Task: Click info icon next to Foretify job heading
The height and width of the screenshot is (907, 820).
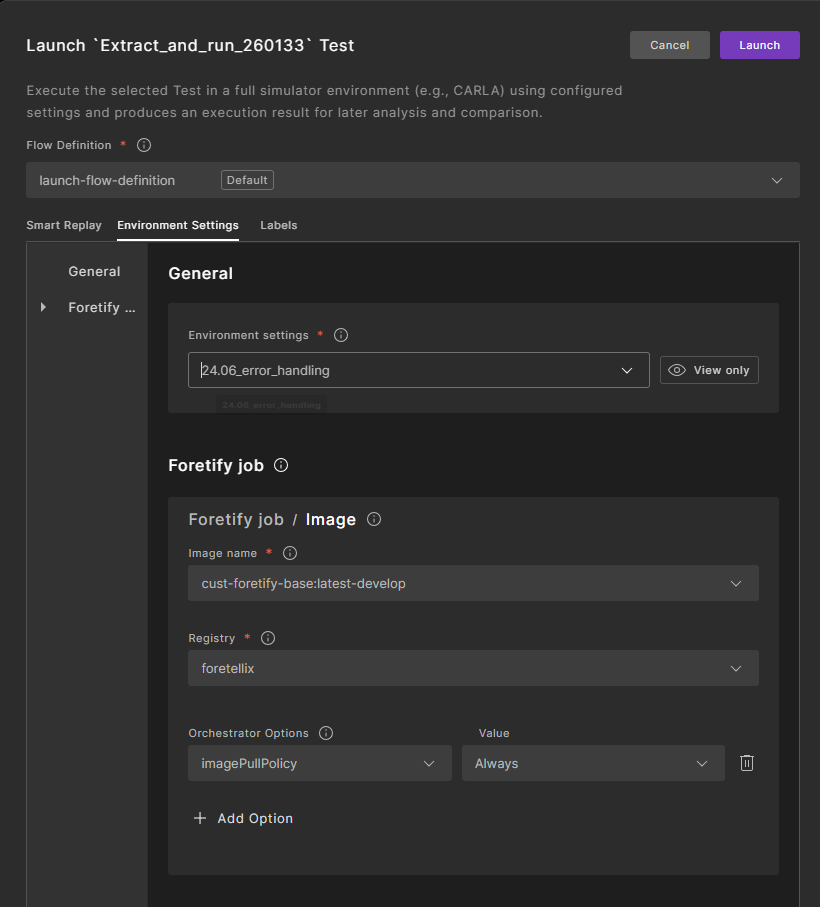Action: click(x=281, y=465)
